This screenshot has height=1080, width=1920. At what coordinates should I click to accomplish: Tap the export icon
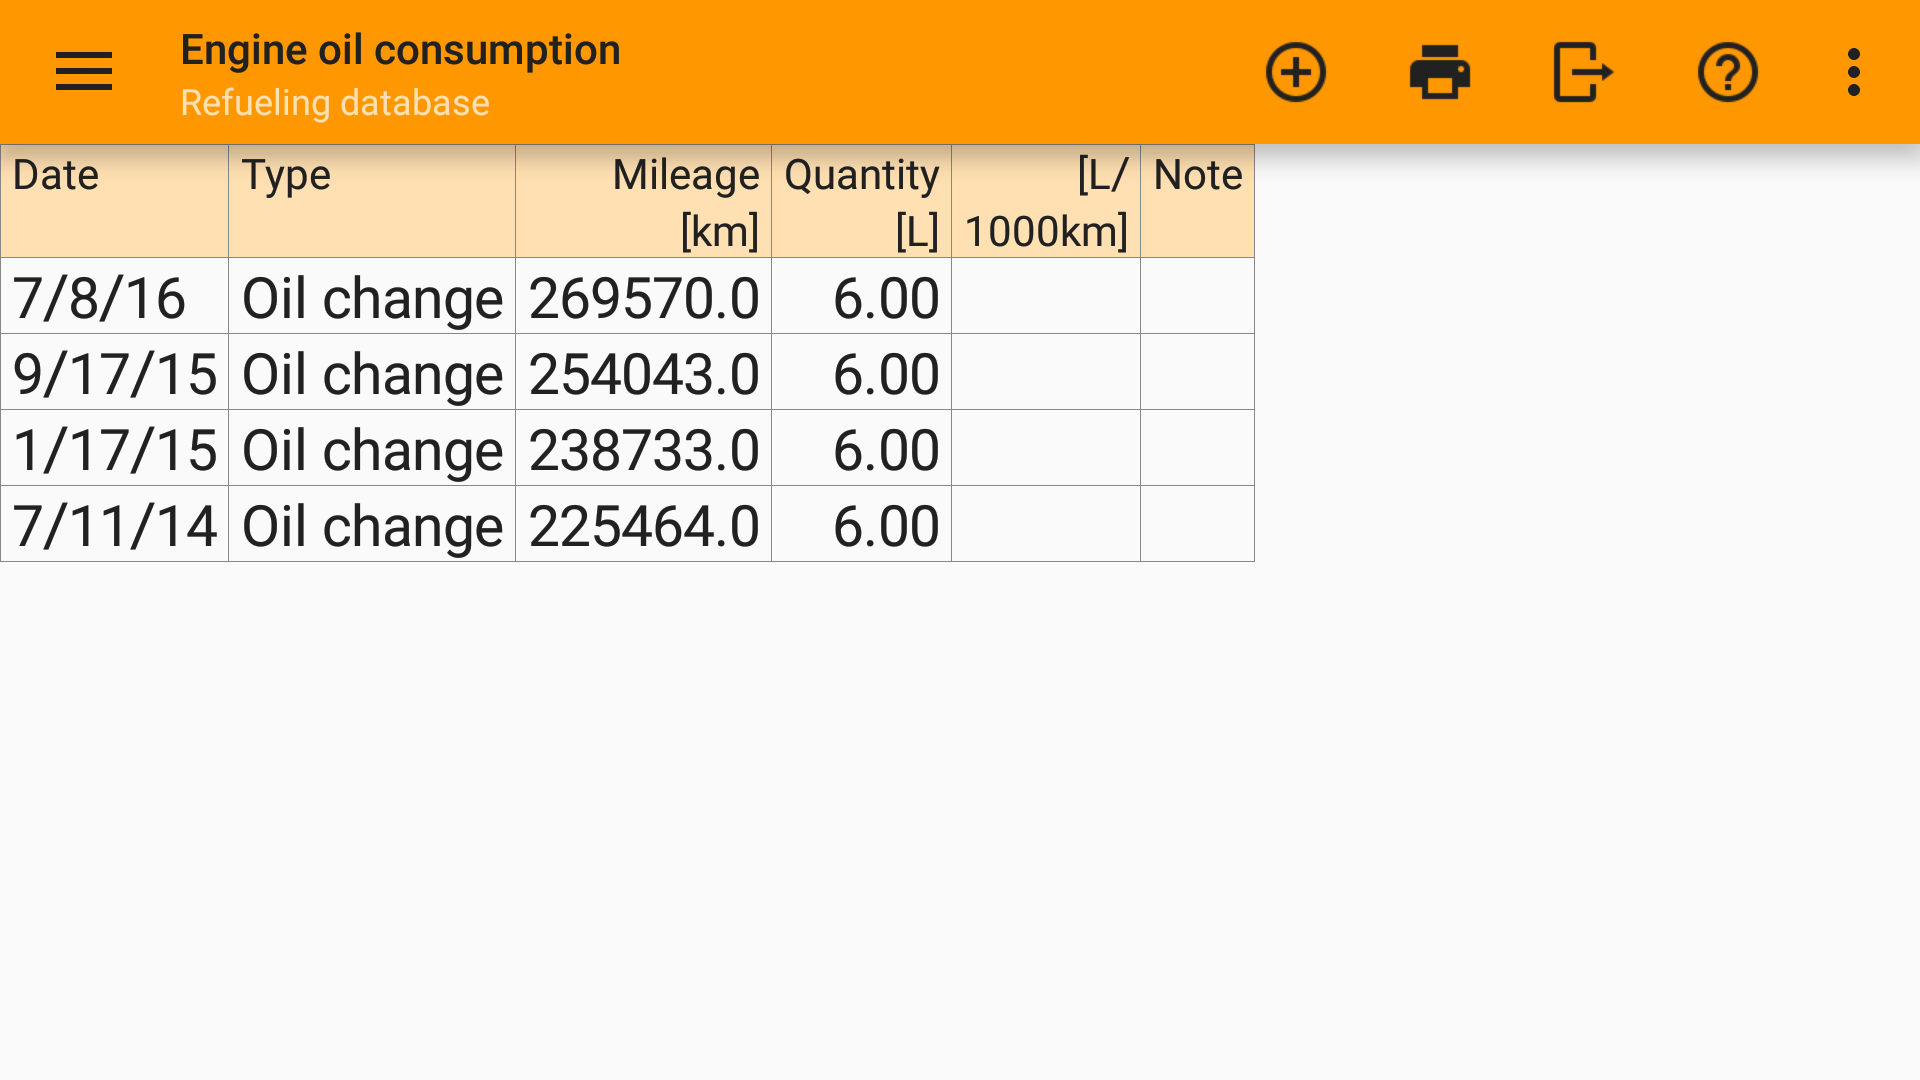point(1583,72)
